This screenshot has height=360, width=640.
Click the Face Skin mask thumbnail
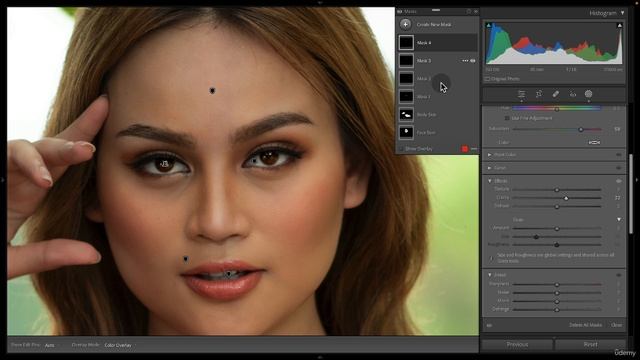pos(406,132)
